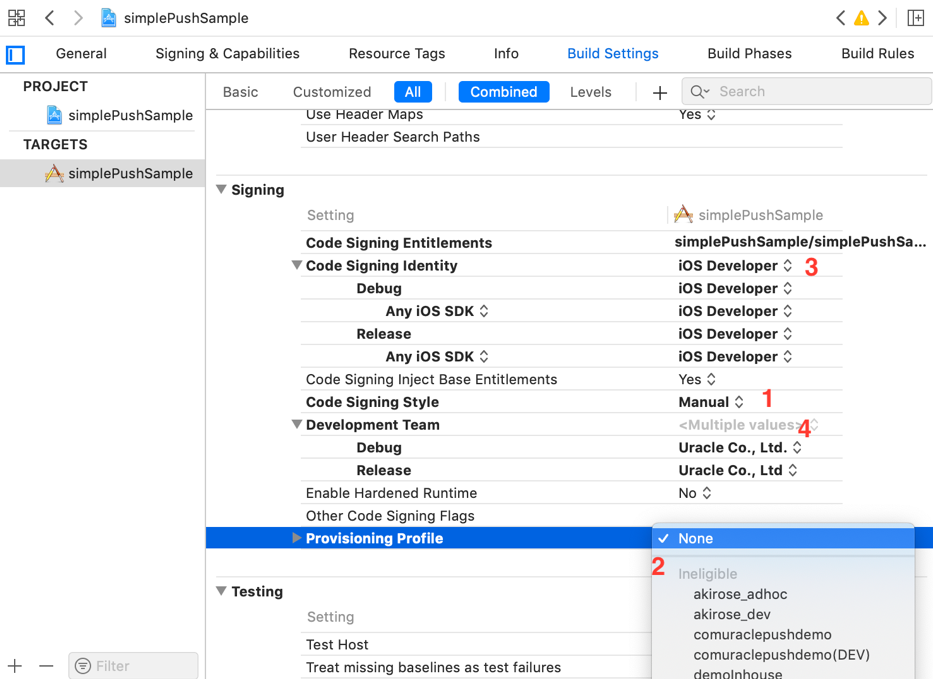Screen dimensions: 933x679
Task: Open Development Team Debug Uracle popup
Action: pyautogui.click(x=740, y=448)
